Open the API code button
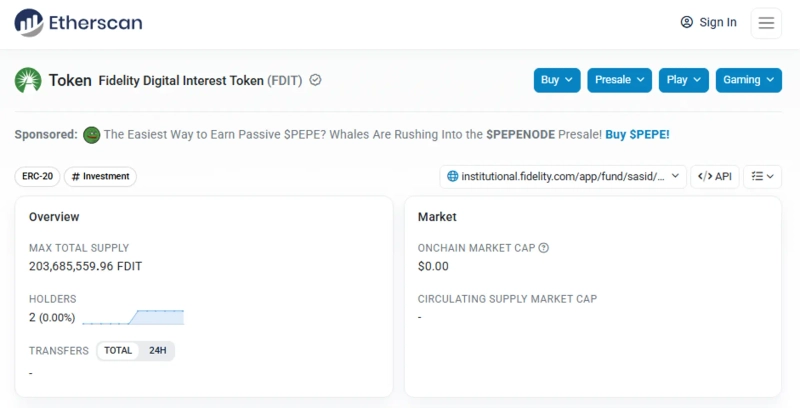The height and width of the screenshot is (408, 800). click(715, 177)
